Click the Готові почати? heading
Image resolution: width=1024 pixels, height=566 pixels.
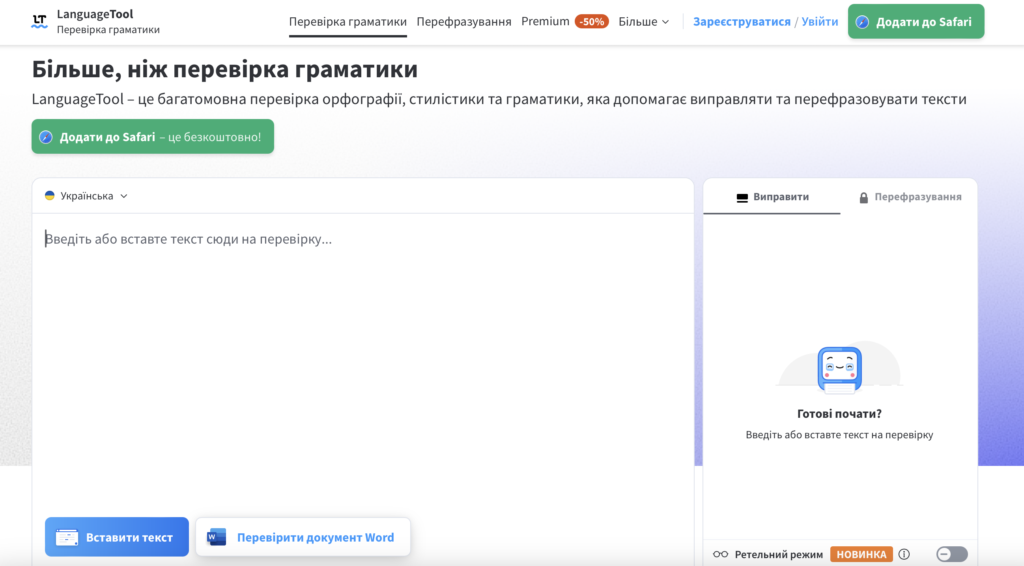point(839,413)
